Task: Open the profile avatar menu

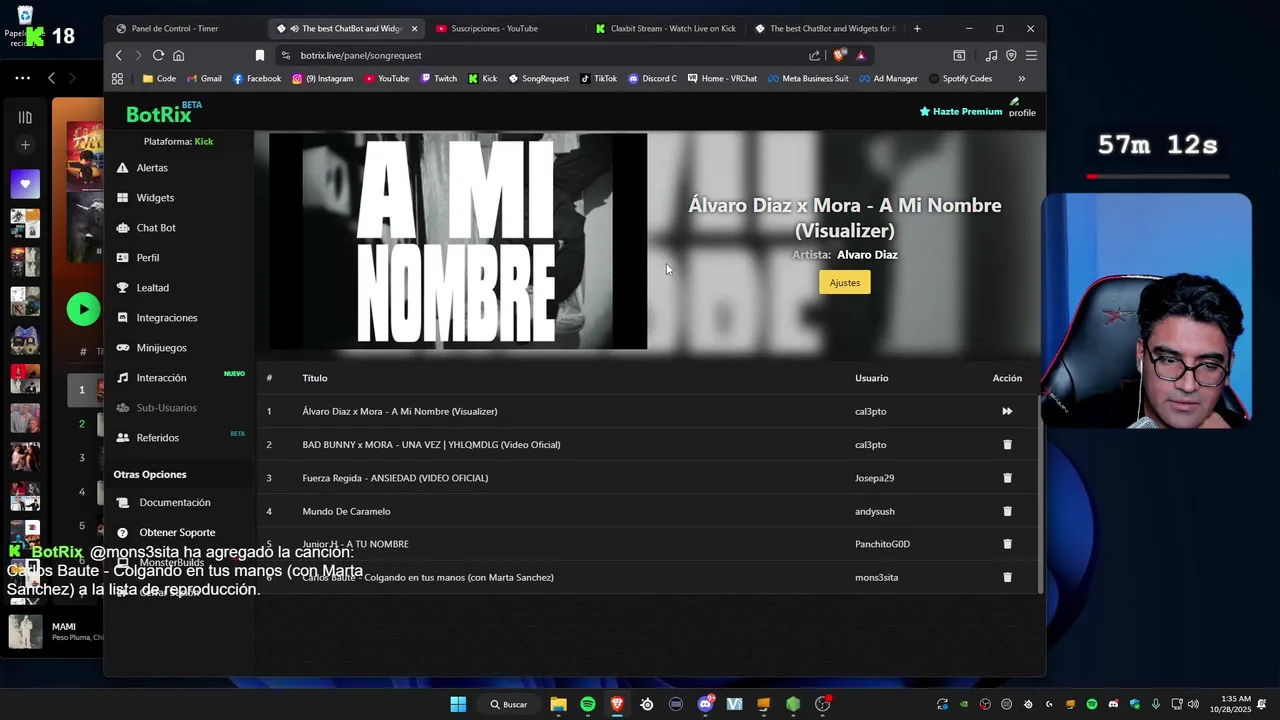Action: [1022, 108]
